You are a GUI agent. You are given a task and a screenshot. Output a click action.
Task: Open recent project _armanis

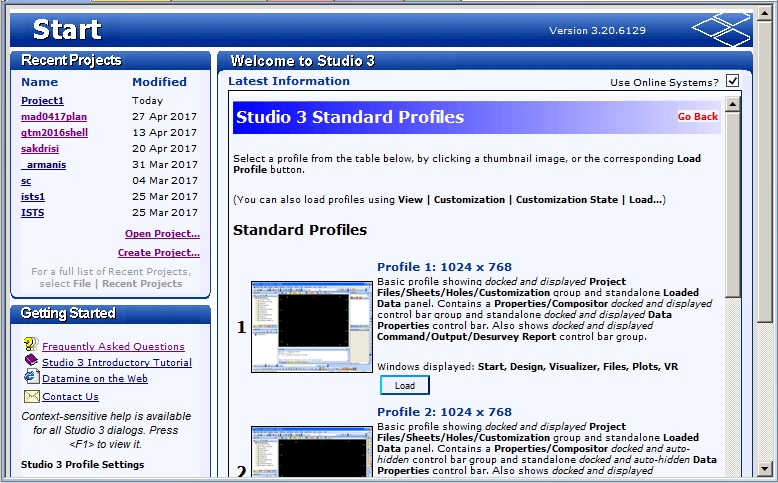pyautogui.click(x=43, y=164)
